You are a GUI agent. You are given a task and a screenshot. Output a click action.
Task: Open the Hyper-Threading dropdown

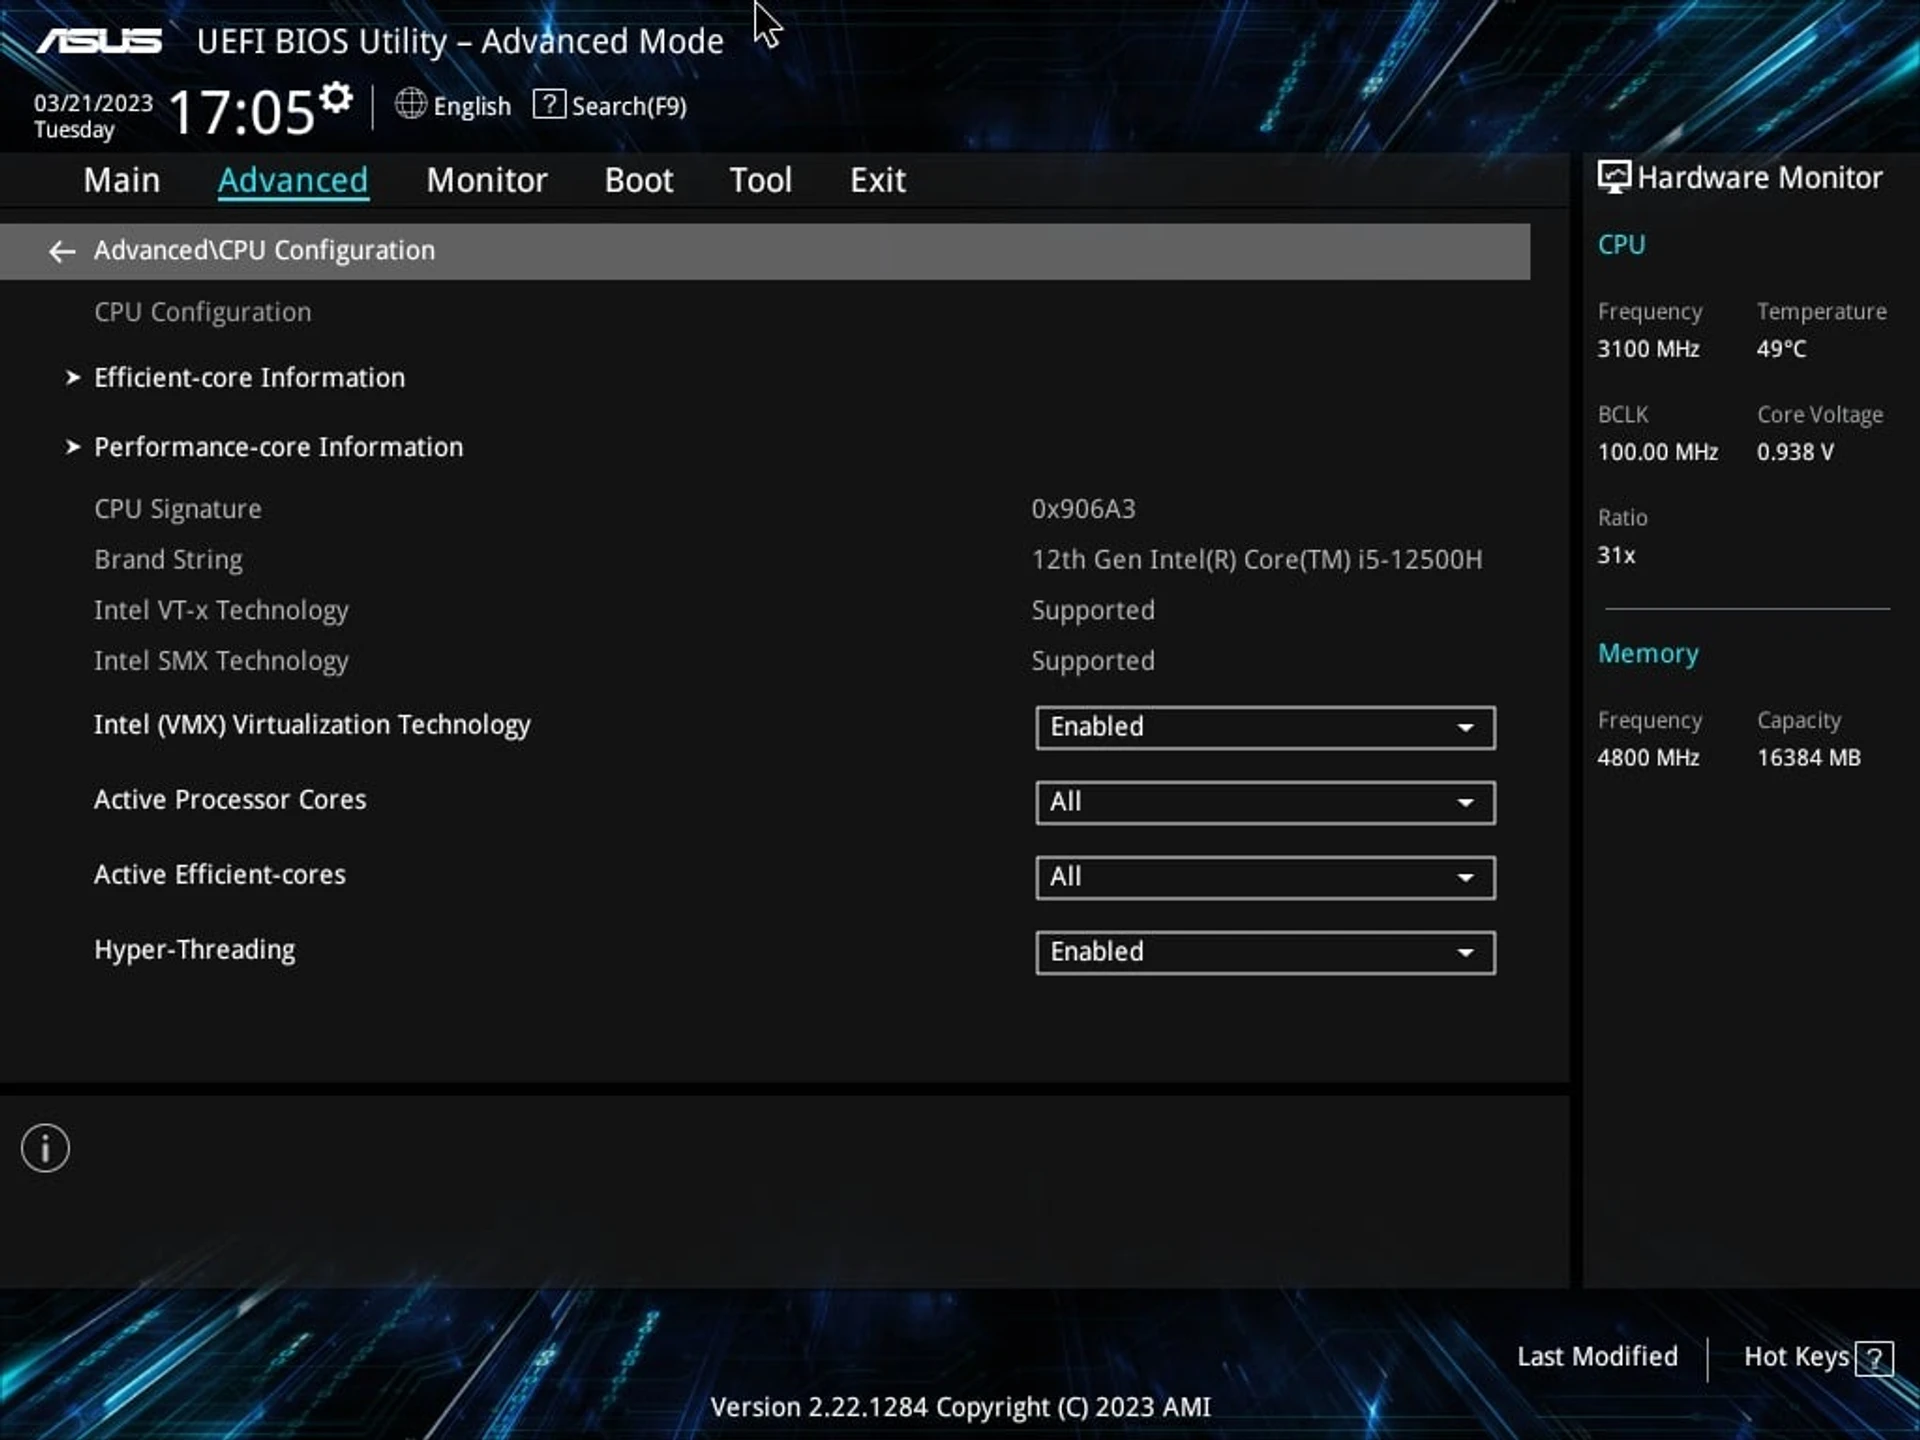1265,952
